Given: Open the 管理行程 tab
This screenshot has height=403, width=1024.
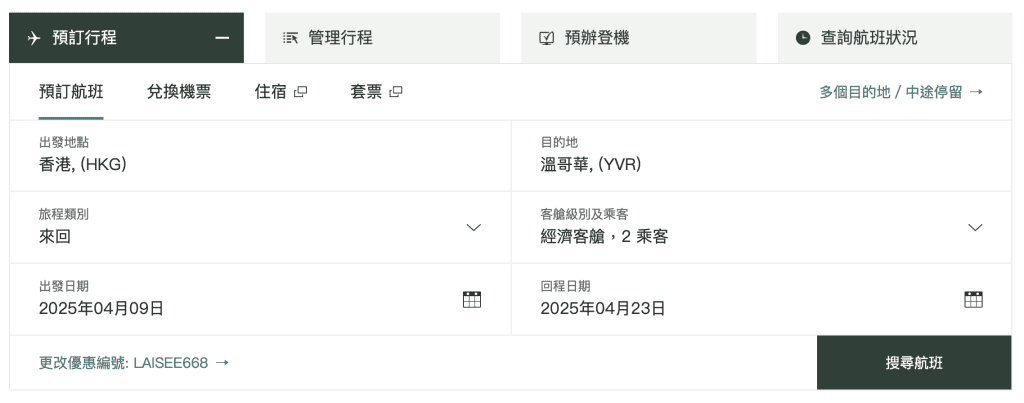Looking at the screenshot, I should coord(340,38).
